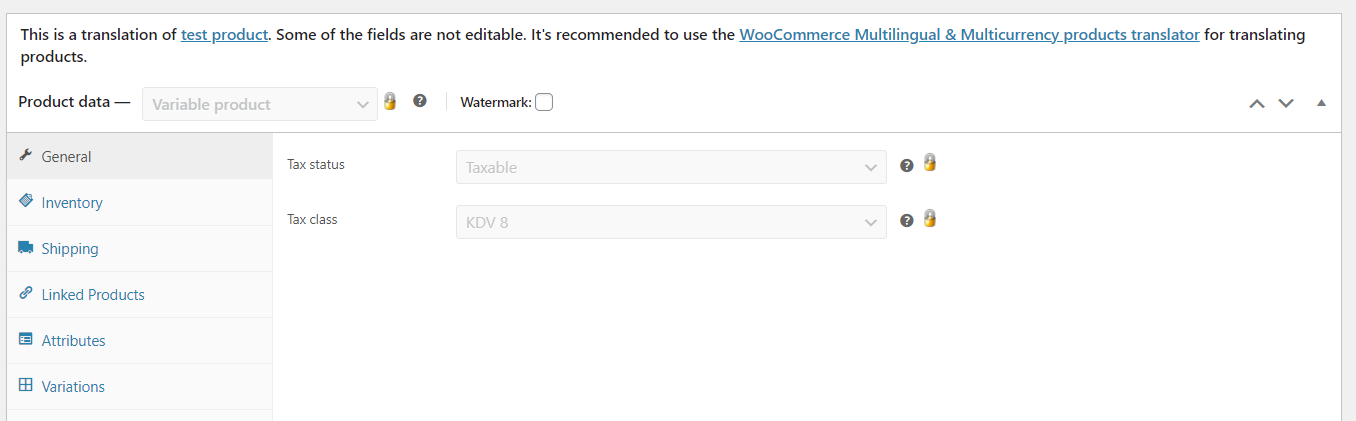Open the Variable product type dropdown

click(260, 104)
